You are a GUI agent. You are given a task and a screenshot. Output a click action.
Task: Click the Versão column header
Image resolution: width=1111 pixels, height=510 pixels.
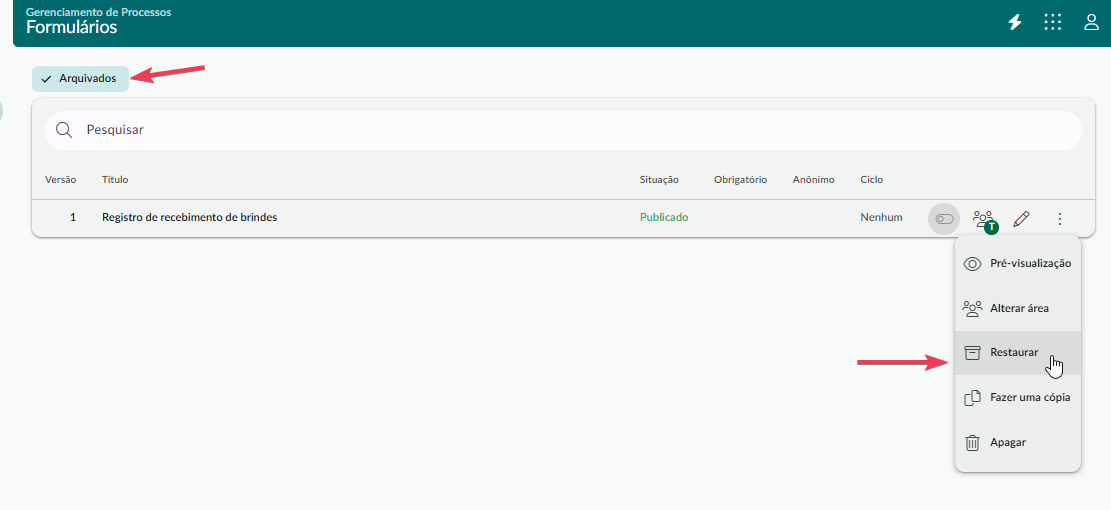60,180
